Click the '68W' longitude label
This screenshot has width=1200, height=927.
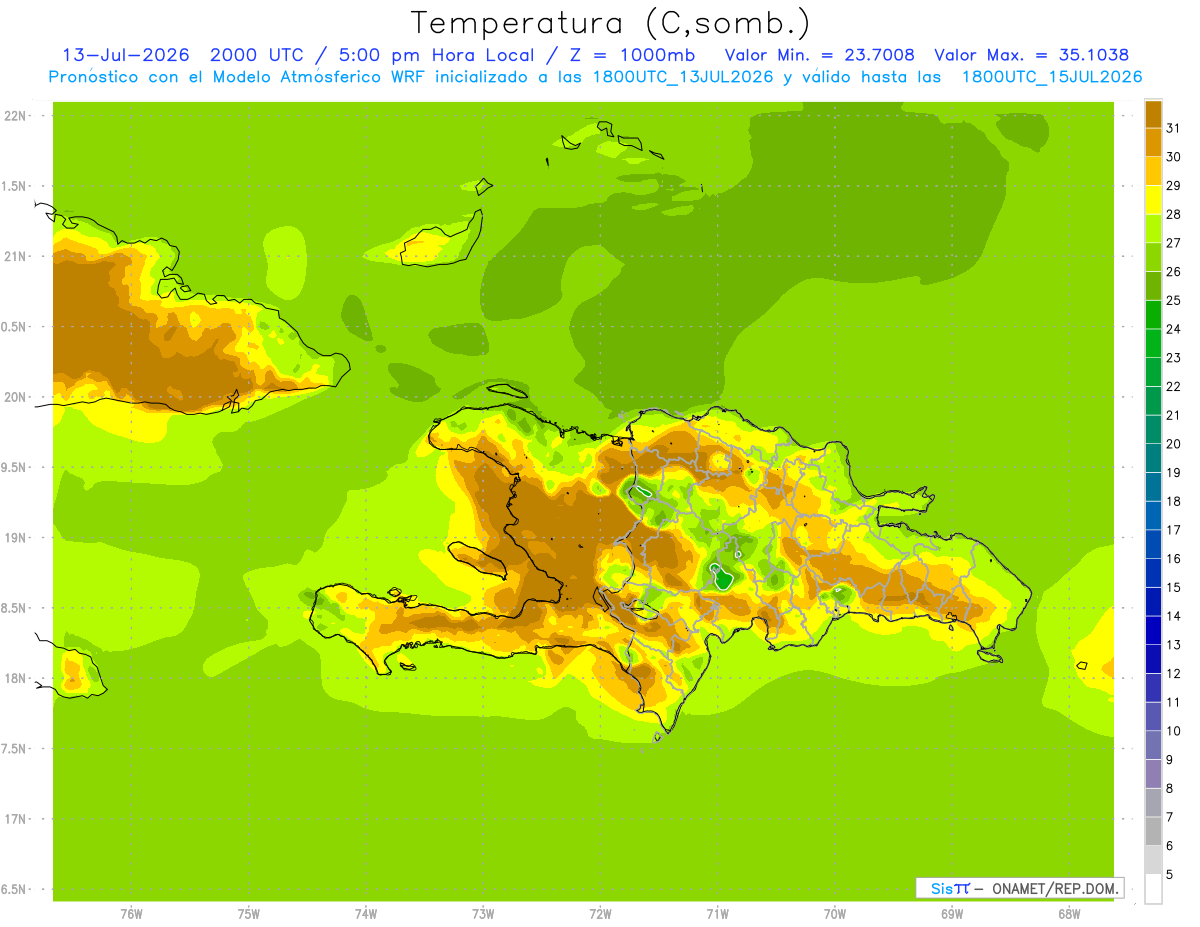[1069, 913]
